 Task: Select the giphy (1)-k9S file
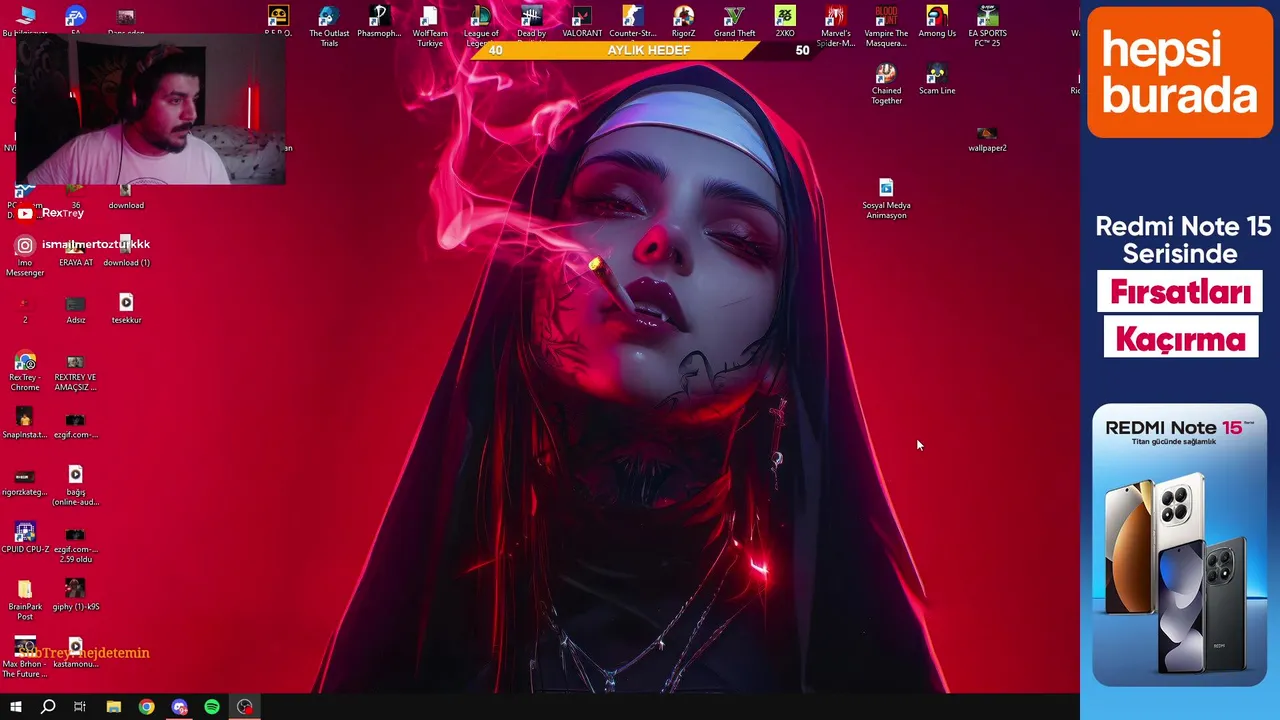[75, 594]
